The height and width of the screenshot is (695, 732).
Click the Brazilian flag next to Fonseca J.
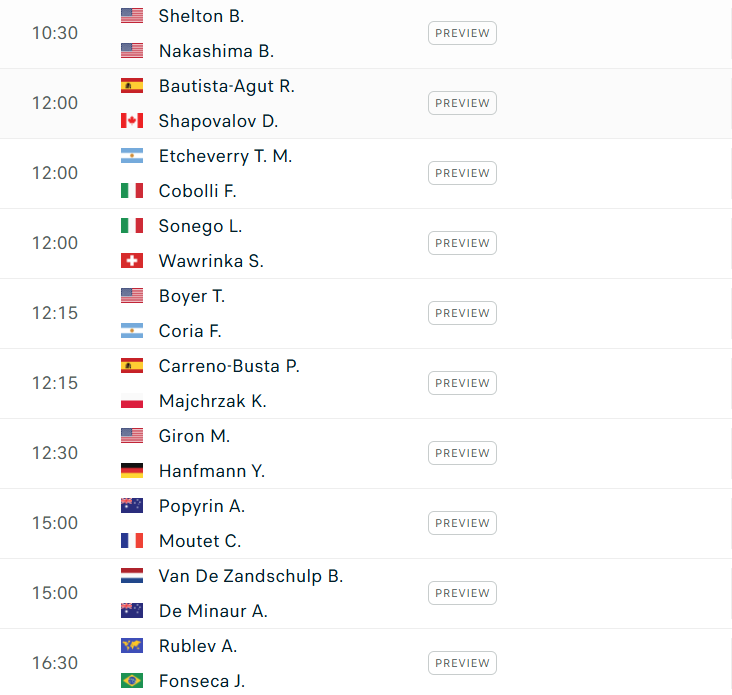132,681
